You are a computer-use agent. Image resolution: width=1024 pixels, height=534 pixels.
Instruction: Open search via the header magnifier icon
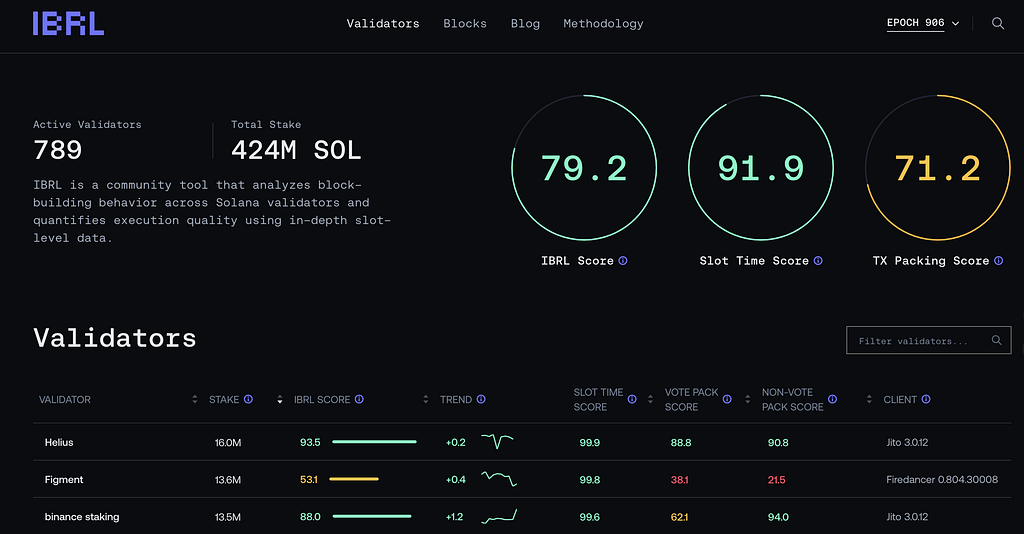pyautogui.click(x=997, y=24)
